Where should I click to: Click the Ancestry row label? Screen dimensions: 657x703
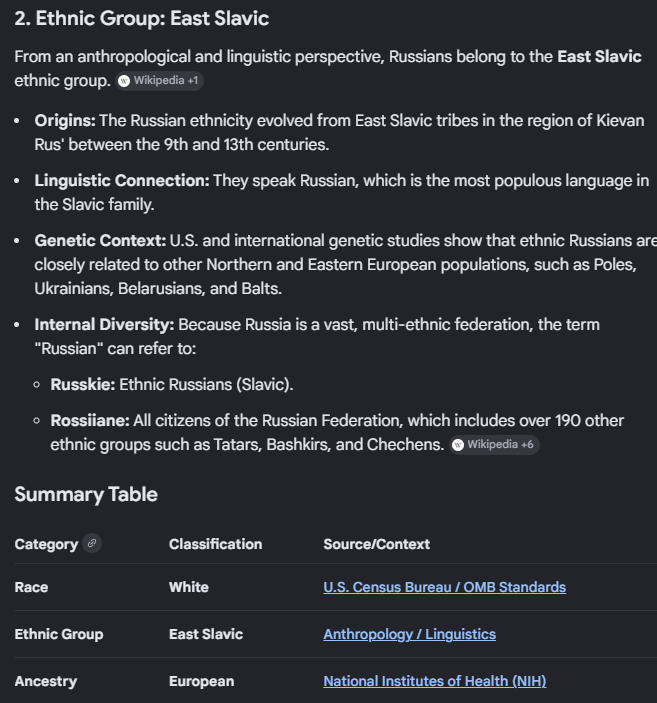[45, 681]
